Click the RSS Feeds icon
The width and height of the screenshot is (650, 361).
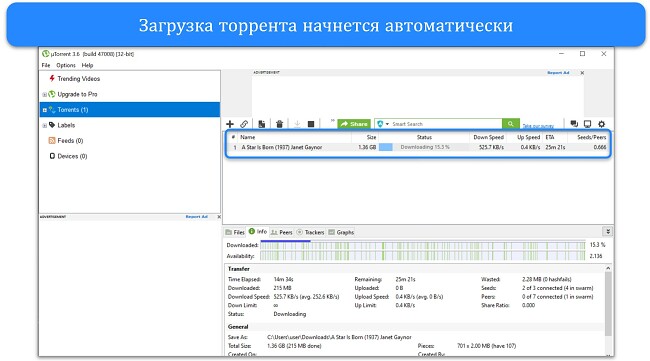pos(52,141)
